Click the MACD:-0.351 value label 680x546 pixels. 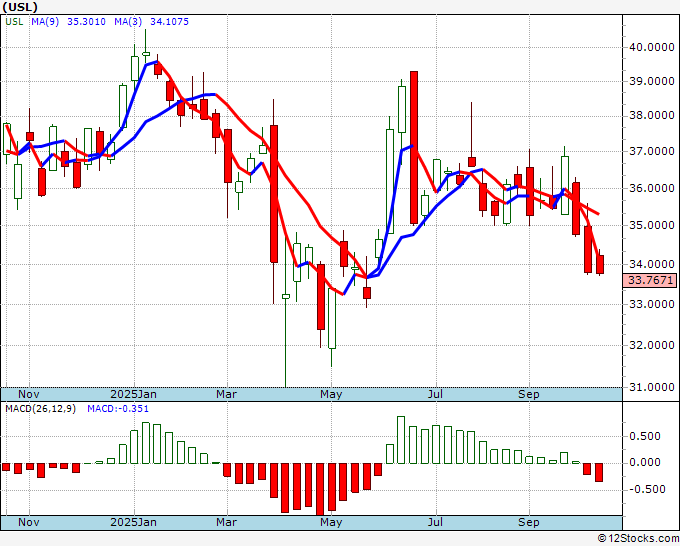118,409
